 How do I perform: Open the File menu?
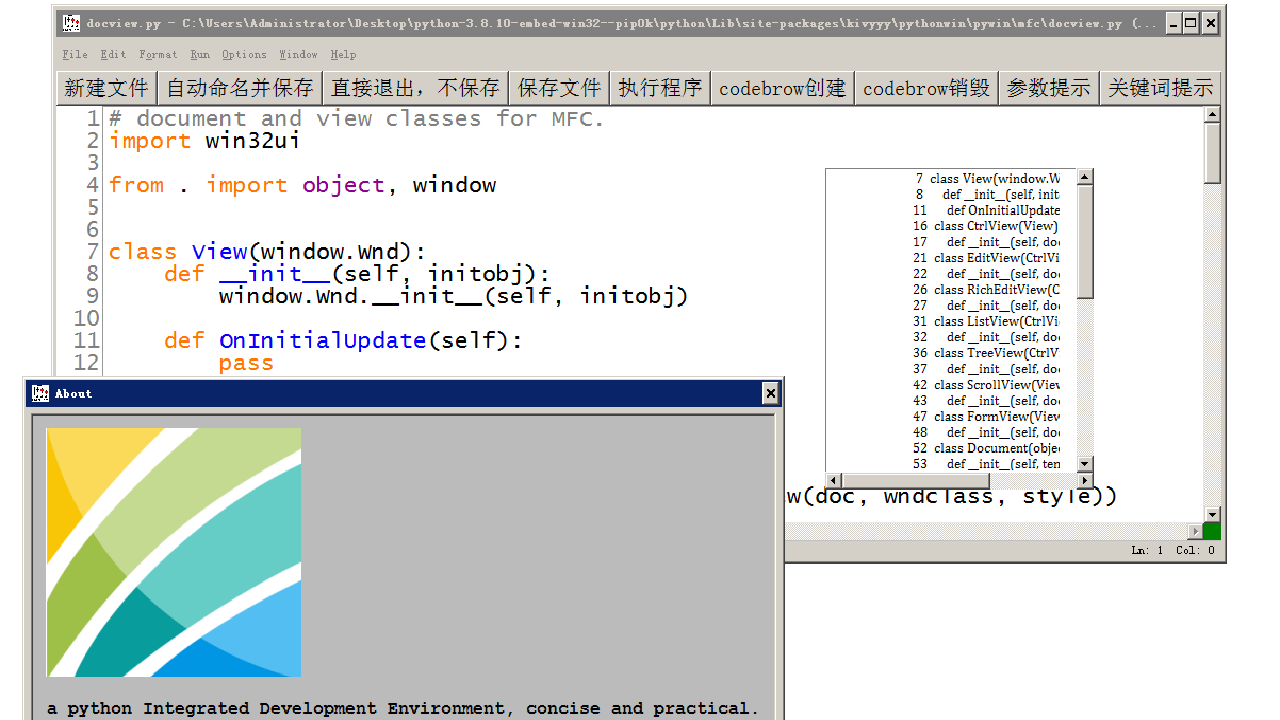point(75,55)
